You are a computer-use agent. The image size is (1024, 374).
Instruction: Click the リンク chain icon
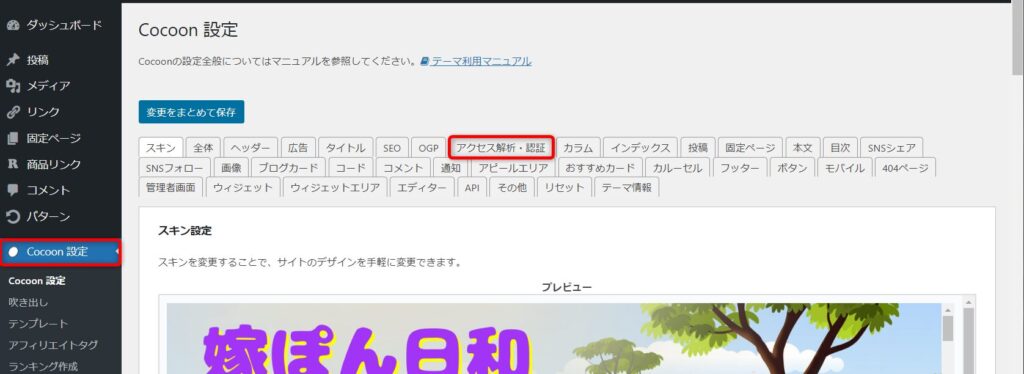point(13,112)
